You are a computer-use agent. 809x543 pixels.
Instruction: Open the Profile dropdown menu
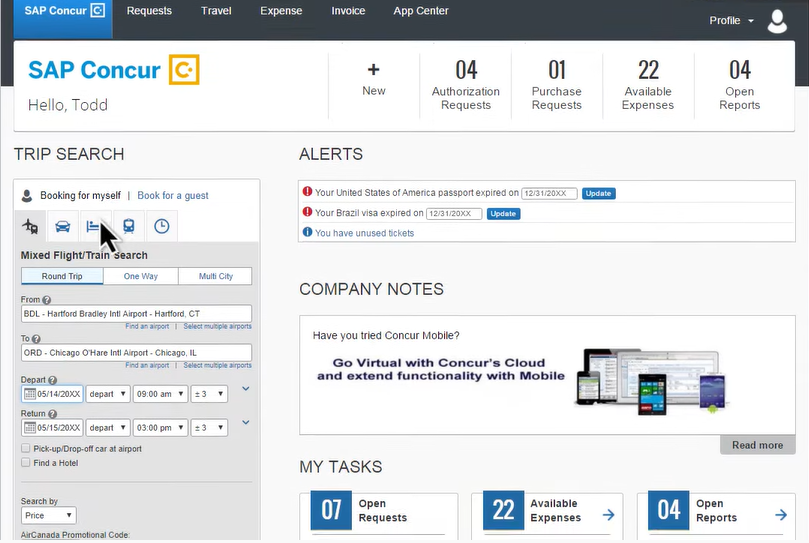click(x=731, y=21)
